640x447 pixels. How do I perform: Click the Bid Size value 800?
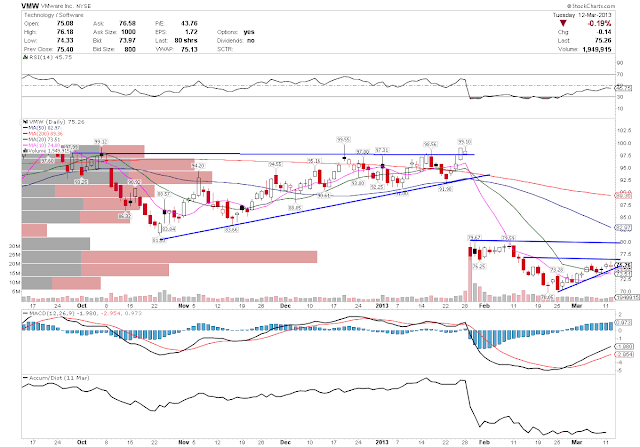(x=130, y=49)
